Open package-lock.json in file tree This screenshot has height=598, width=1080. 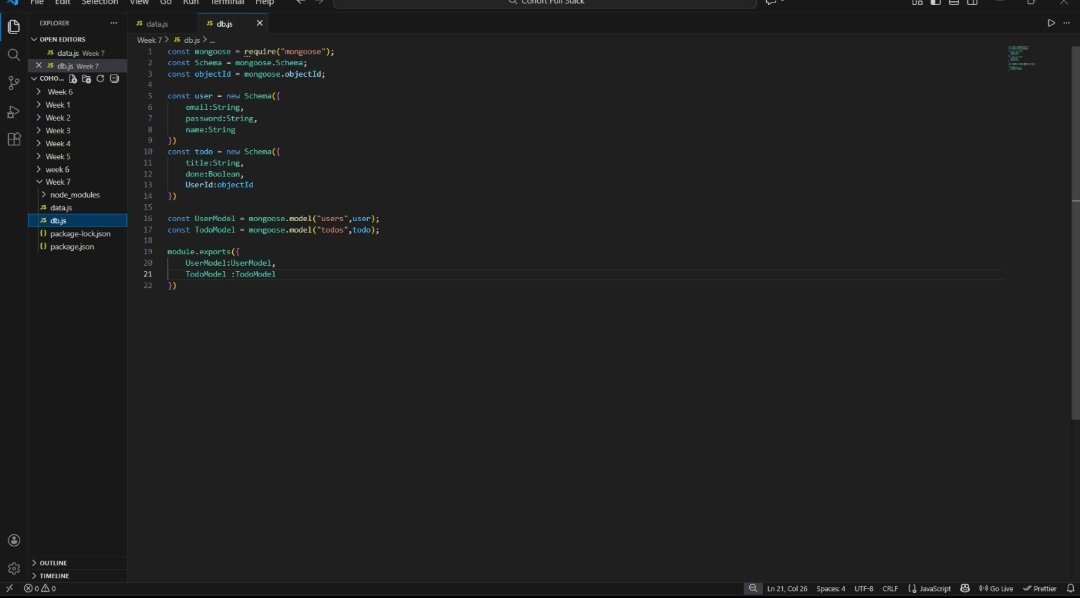point(80,234)
